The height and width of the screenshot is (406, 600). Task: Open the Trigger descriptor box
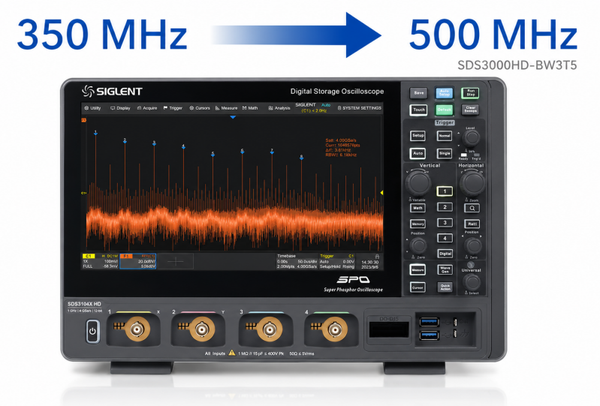(x=338, y=261)
